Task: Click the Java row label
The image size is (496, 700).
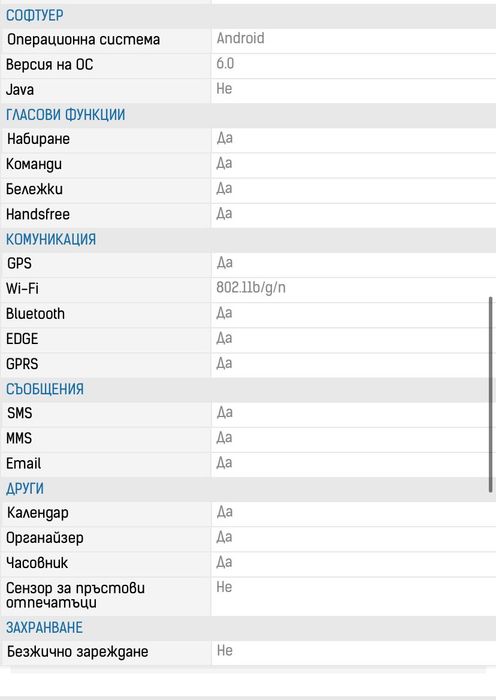Action: tap(20, 90)
